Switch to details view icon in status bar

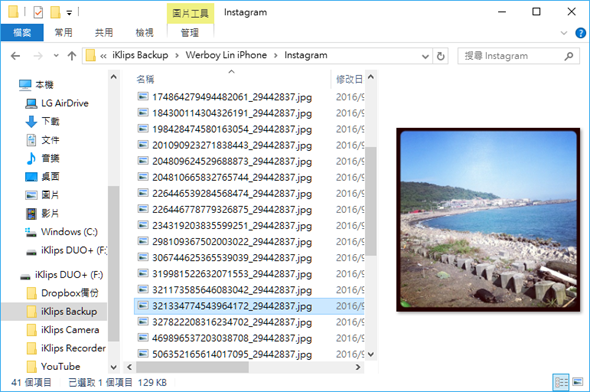click(x=561, y=383)
